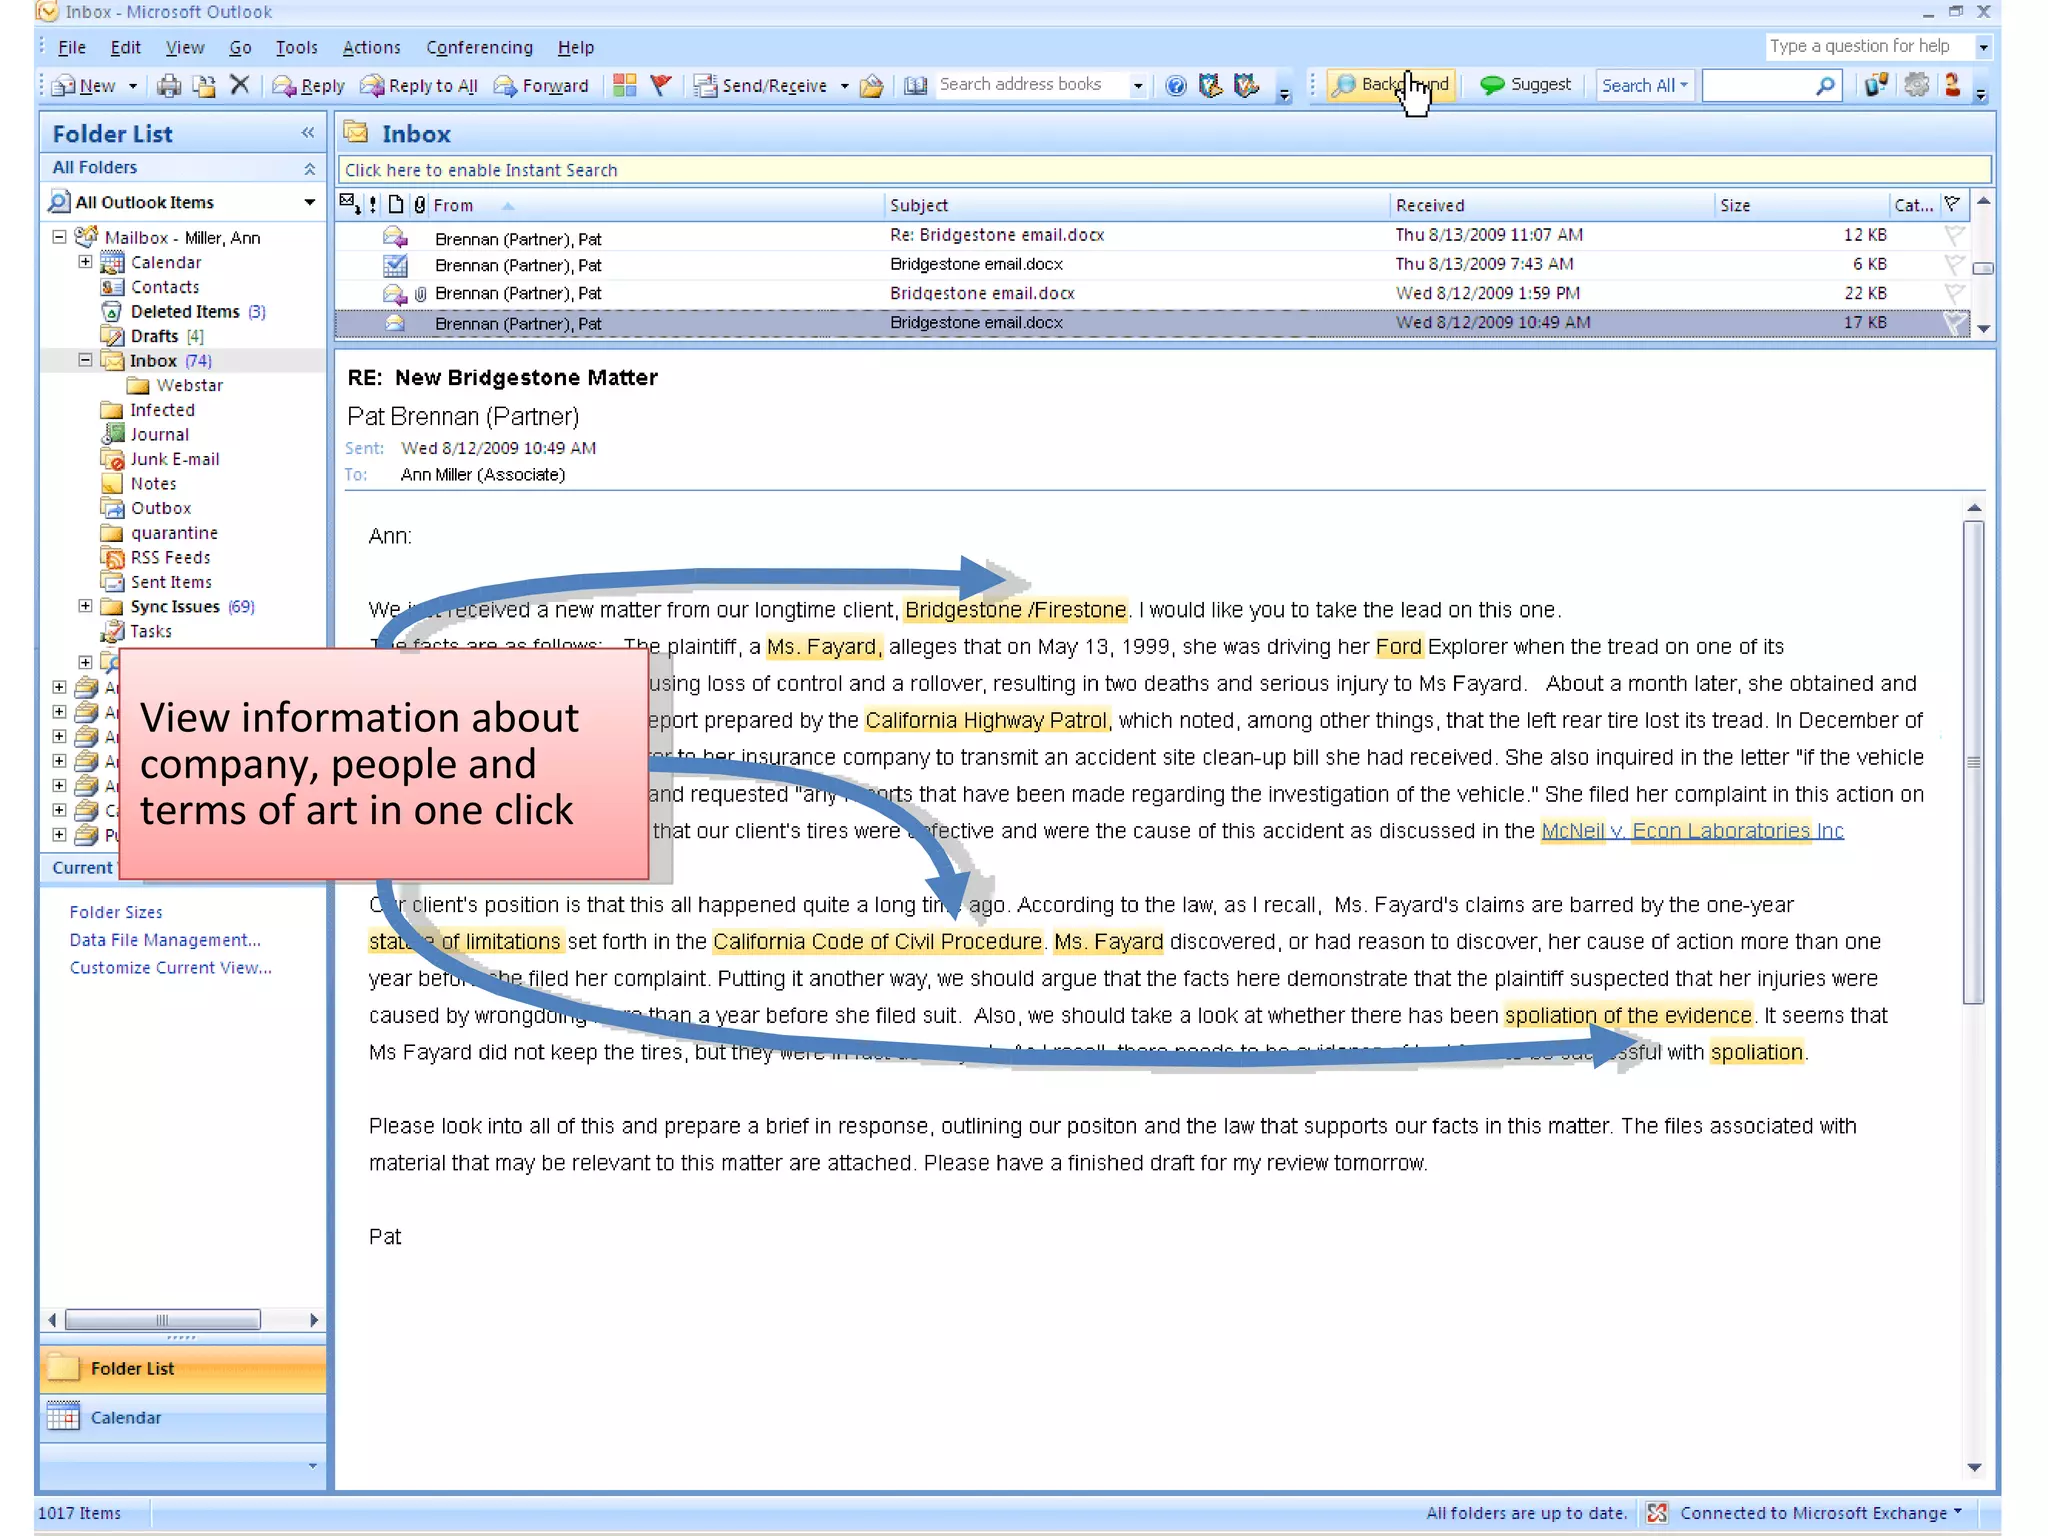Viewport: 2048px width, 1536px height.
Task: Open the Send/Receive dropdown arrow
Action: (844, 86)
